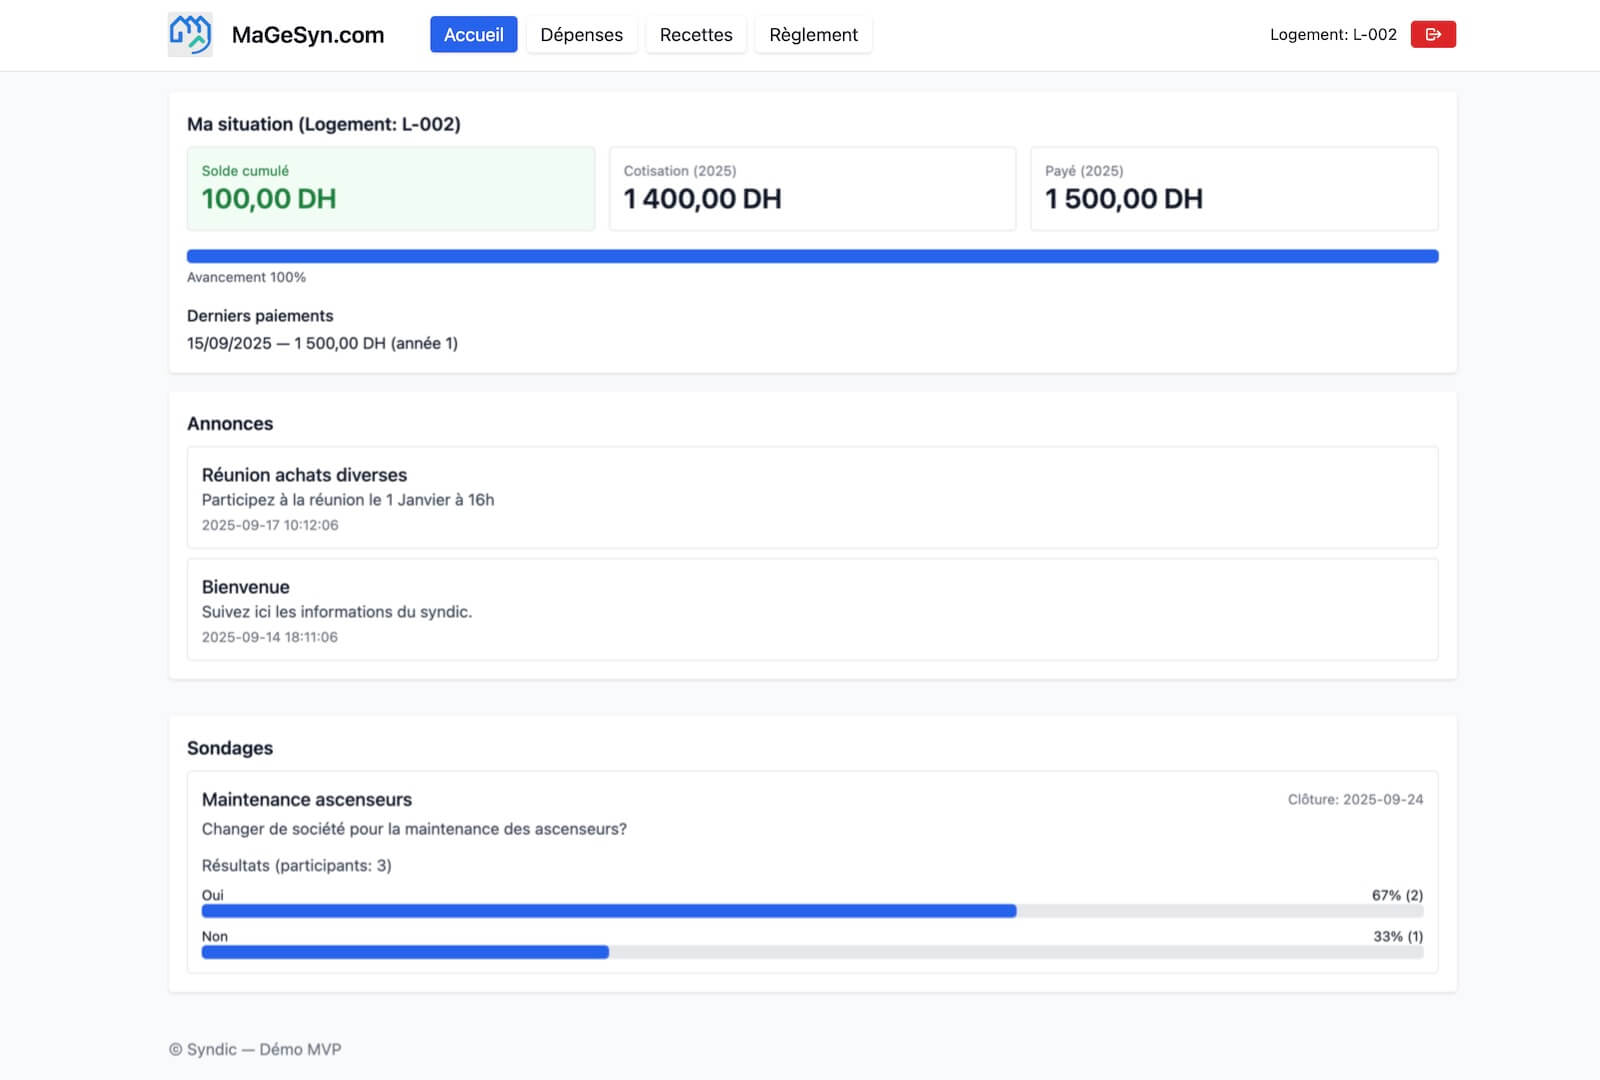Click the Syndic — Démo MVP footer text

point(255,1049)
